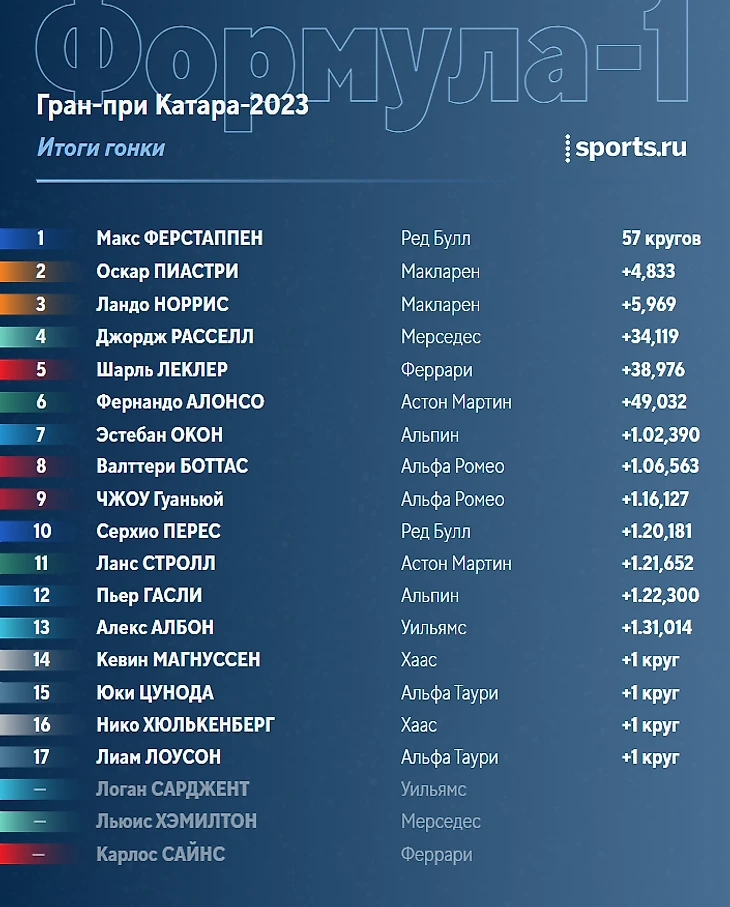Click the +1.02,390 time for Окон

tap(661, 435)
